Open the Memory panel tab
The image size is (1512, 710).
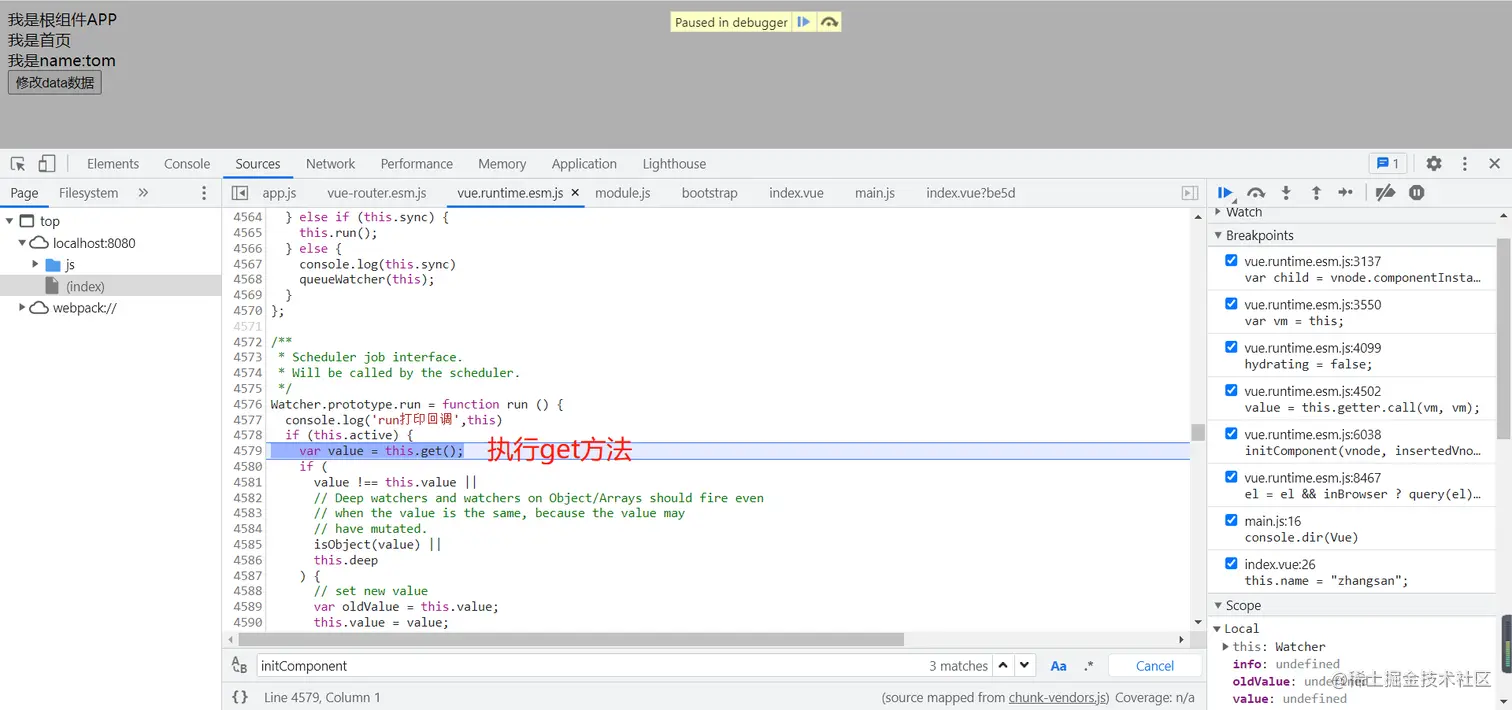coord(502,164)
